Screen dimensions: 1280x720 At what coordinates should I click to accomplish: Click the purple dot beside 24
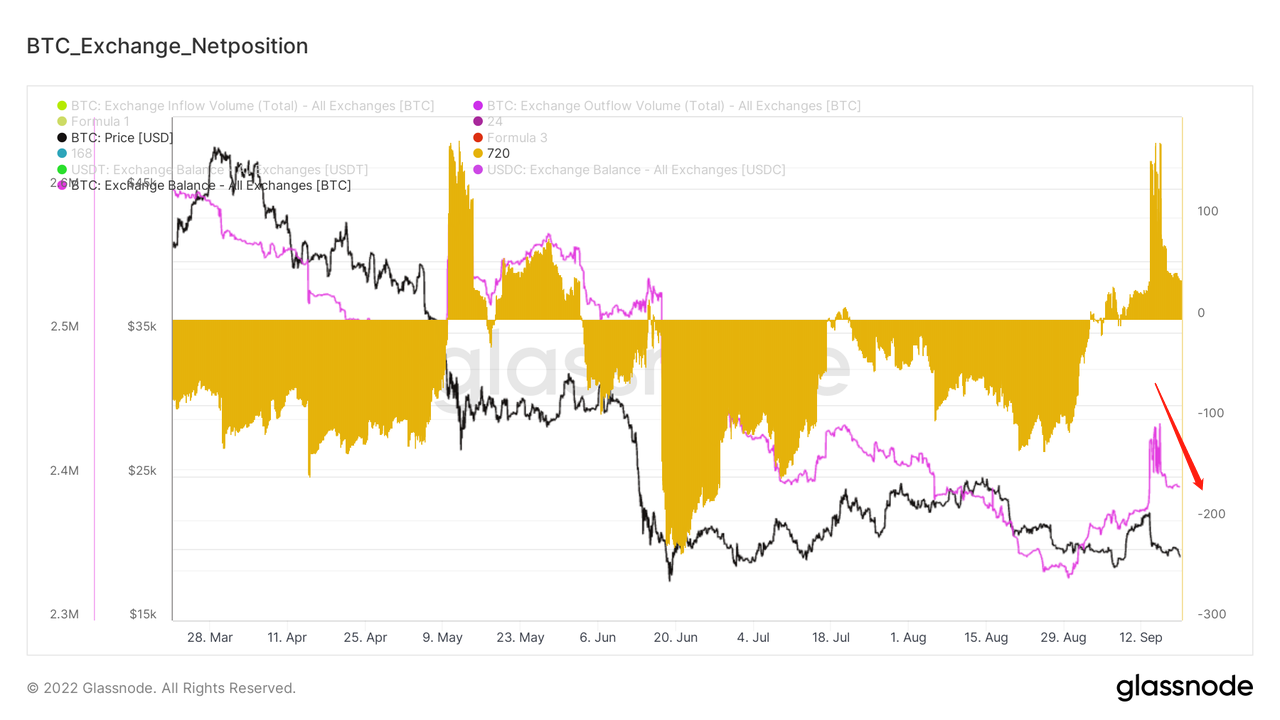pos(478,122)
